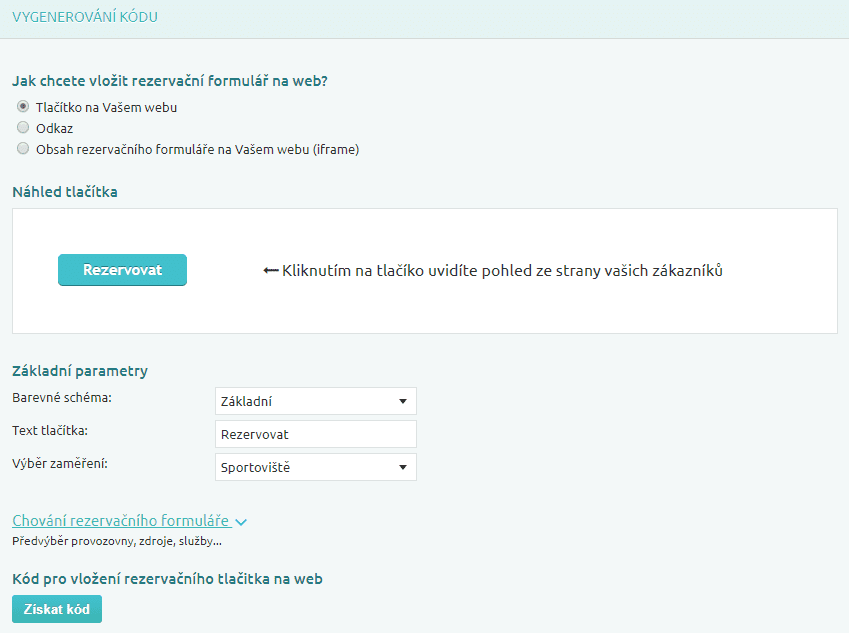Click the "Kód pro vložení rezervačního tlačítka" heading
The image size is (849, 633).
(x=167, y=579)
